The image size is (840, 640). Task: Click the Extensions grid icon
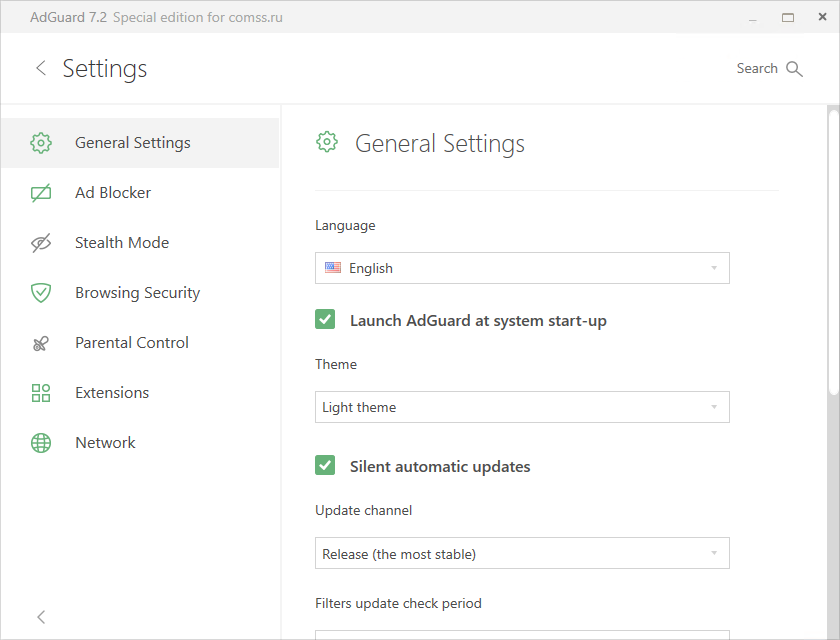[x=41, y=393]
